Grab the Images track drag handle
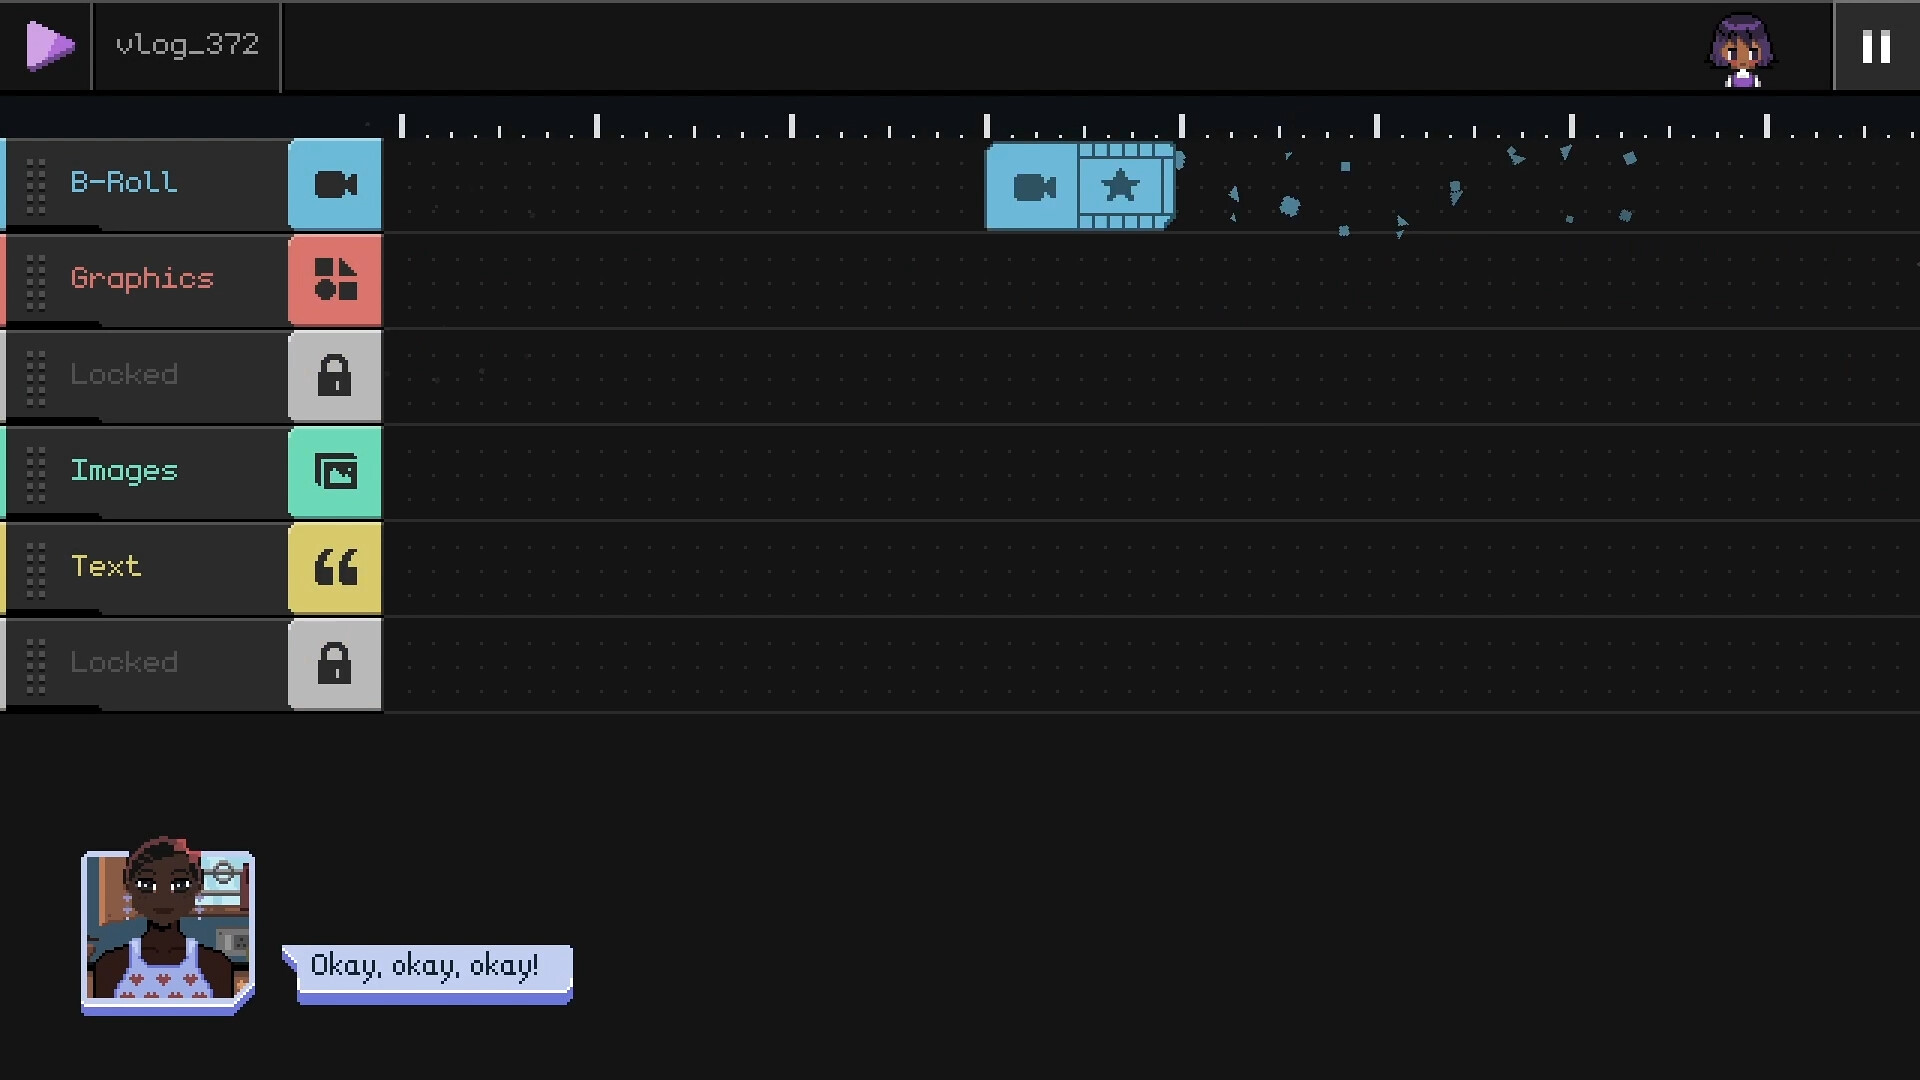The height and width of the screenshot is (1080, 1920). (36, 474)
